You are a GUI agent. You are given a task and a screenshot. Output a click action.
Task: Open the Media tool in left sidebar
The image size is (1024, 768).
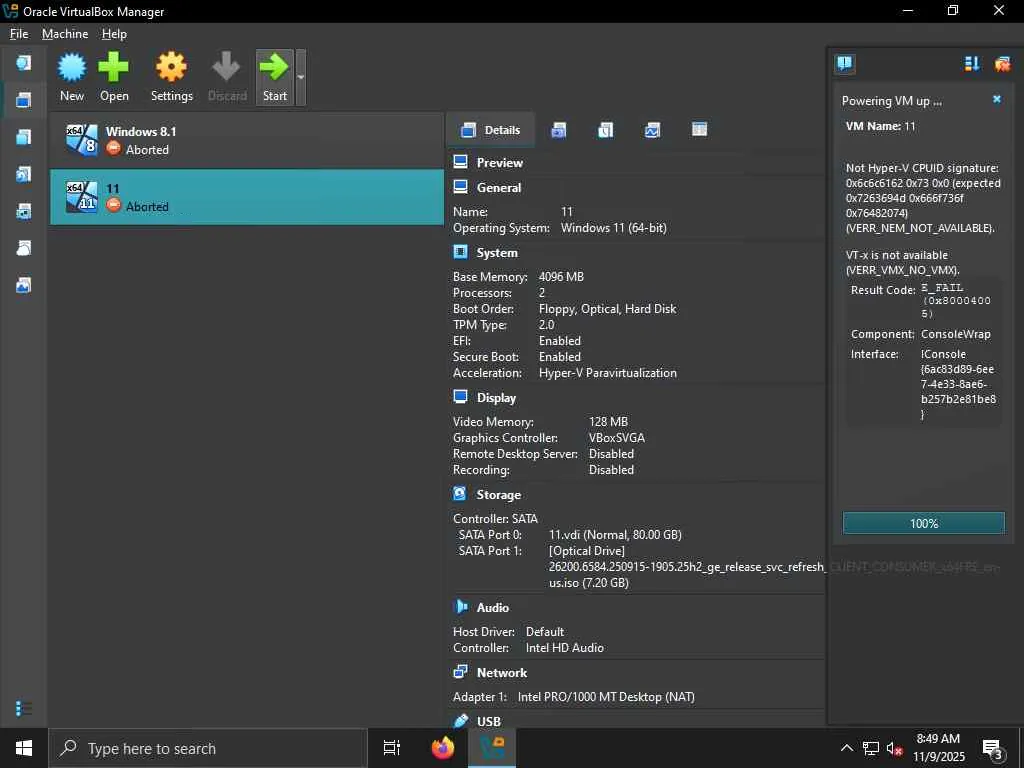tap(24, 174)
